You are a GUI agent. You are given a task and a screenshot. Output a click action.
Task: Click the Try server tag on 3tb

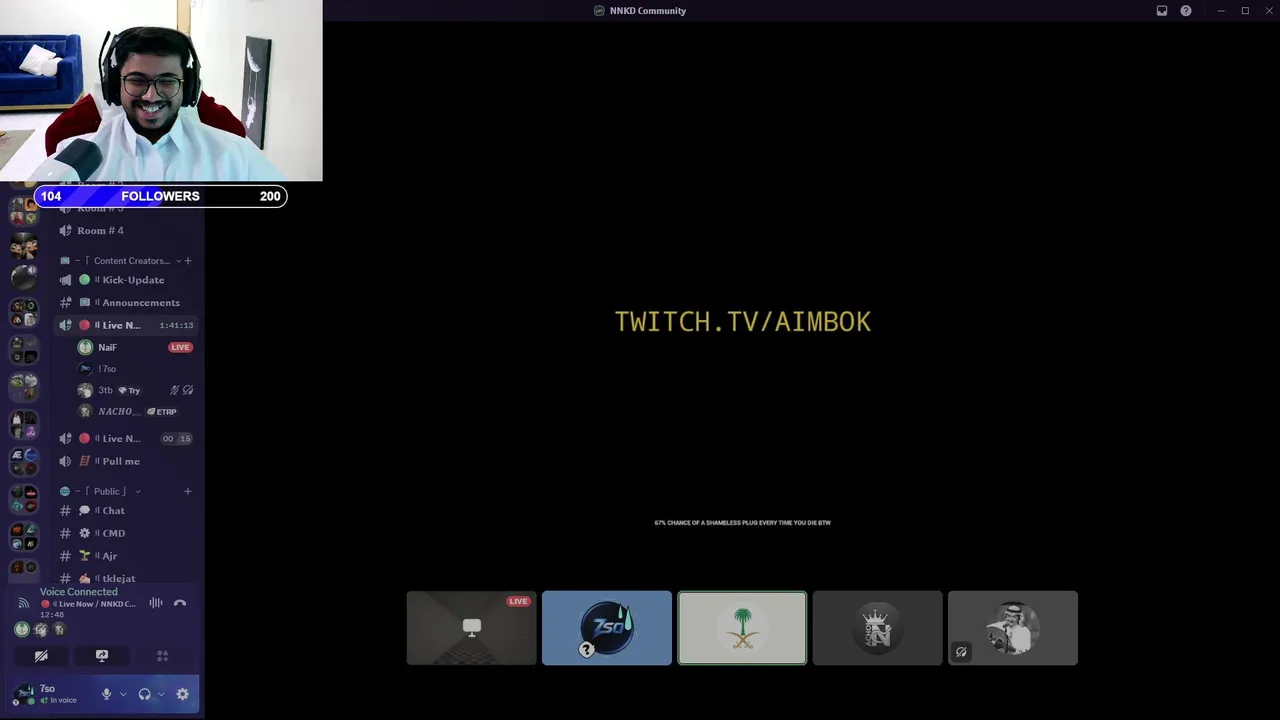click(130, 390)
